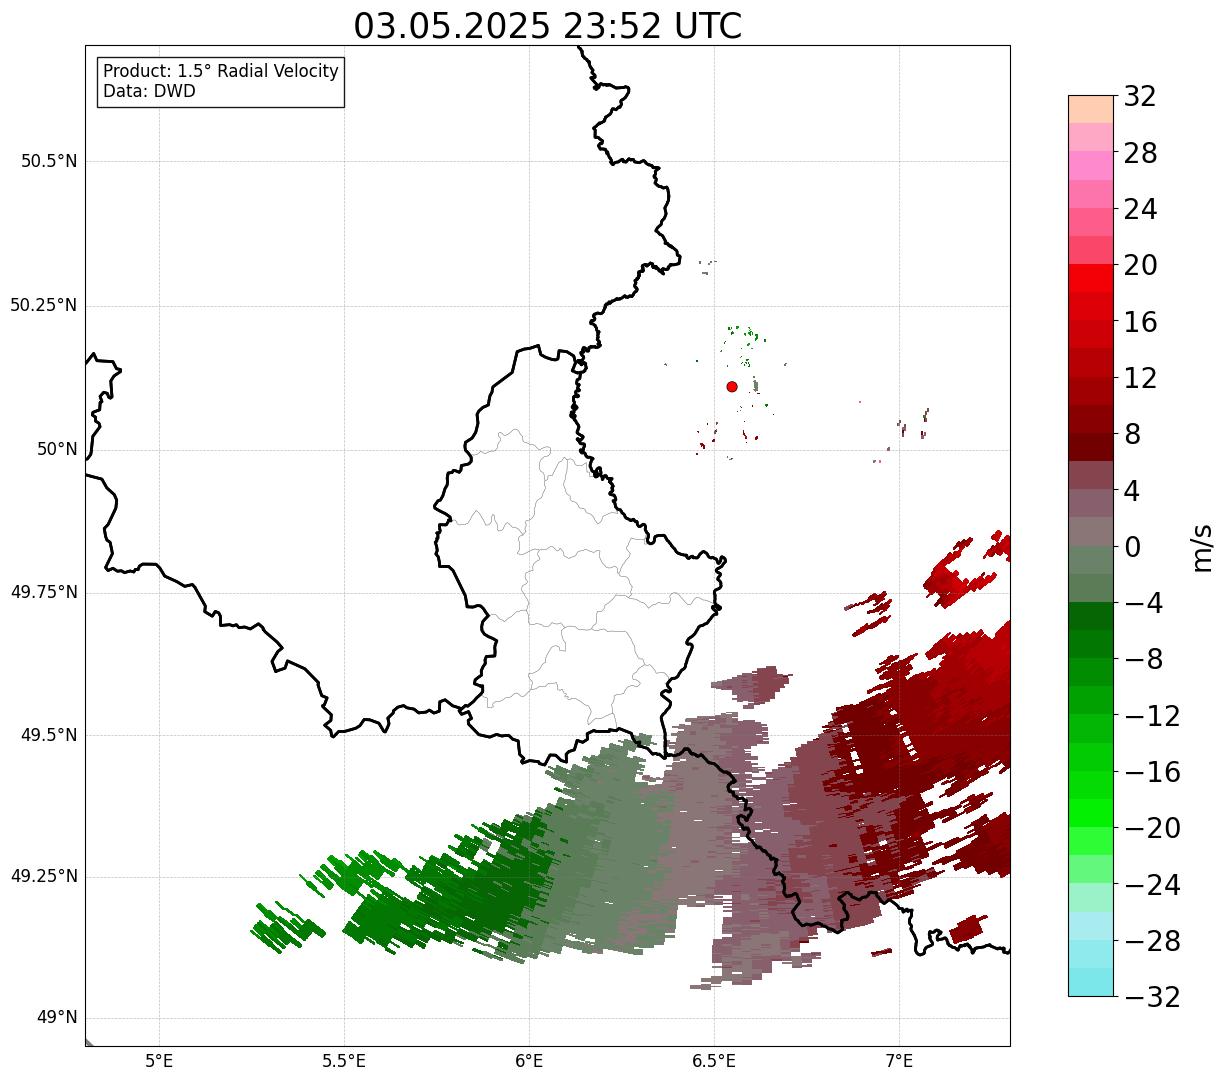
Task: Click the bright green swatch above −20
Action: (1091, 813)
